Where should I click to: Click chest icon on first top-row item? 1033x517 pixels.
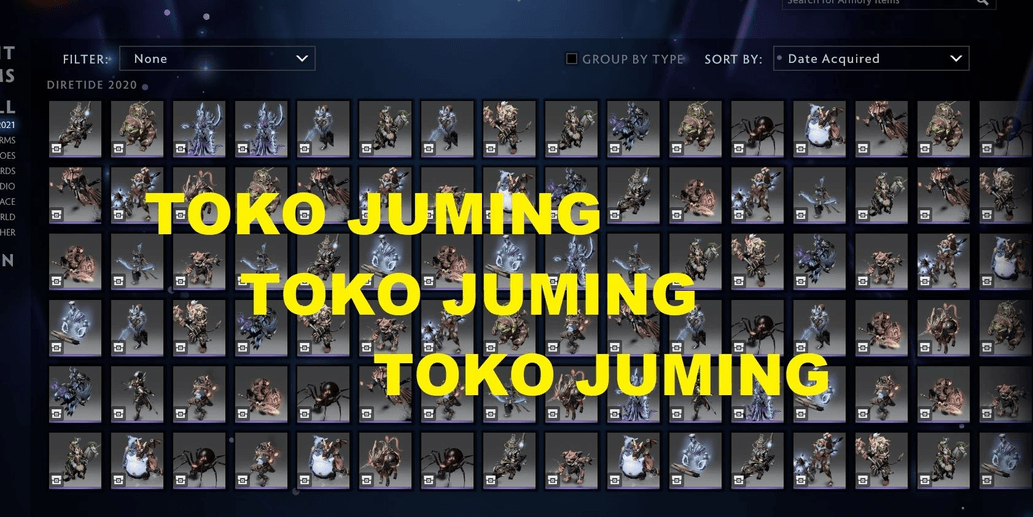[57, 149]
